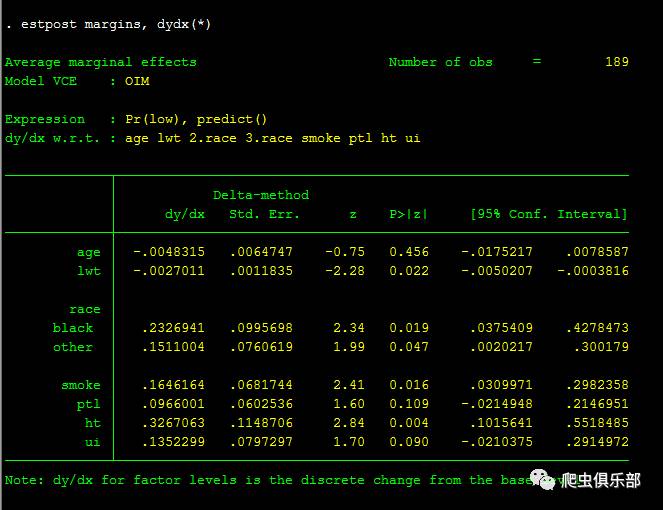Click the command line 'estpost margins, dydx(*)'
663x510 pixels.
pyautogui.click(x=115, y=24)
